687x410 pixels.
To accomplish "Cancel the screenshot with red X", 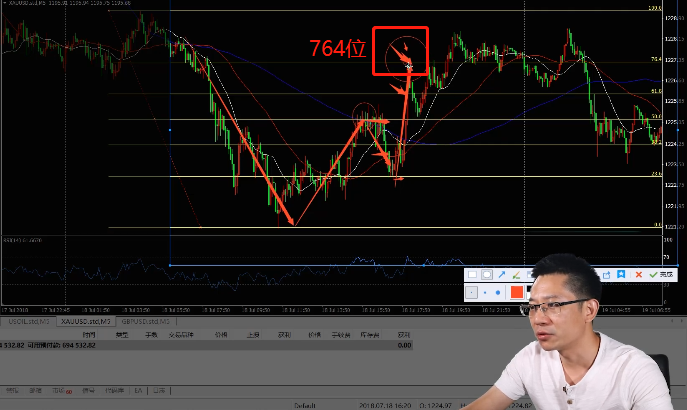I will (638, 275).
